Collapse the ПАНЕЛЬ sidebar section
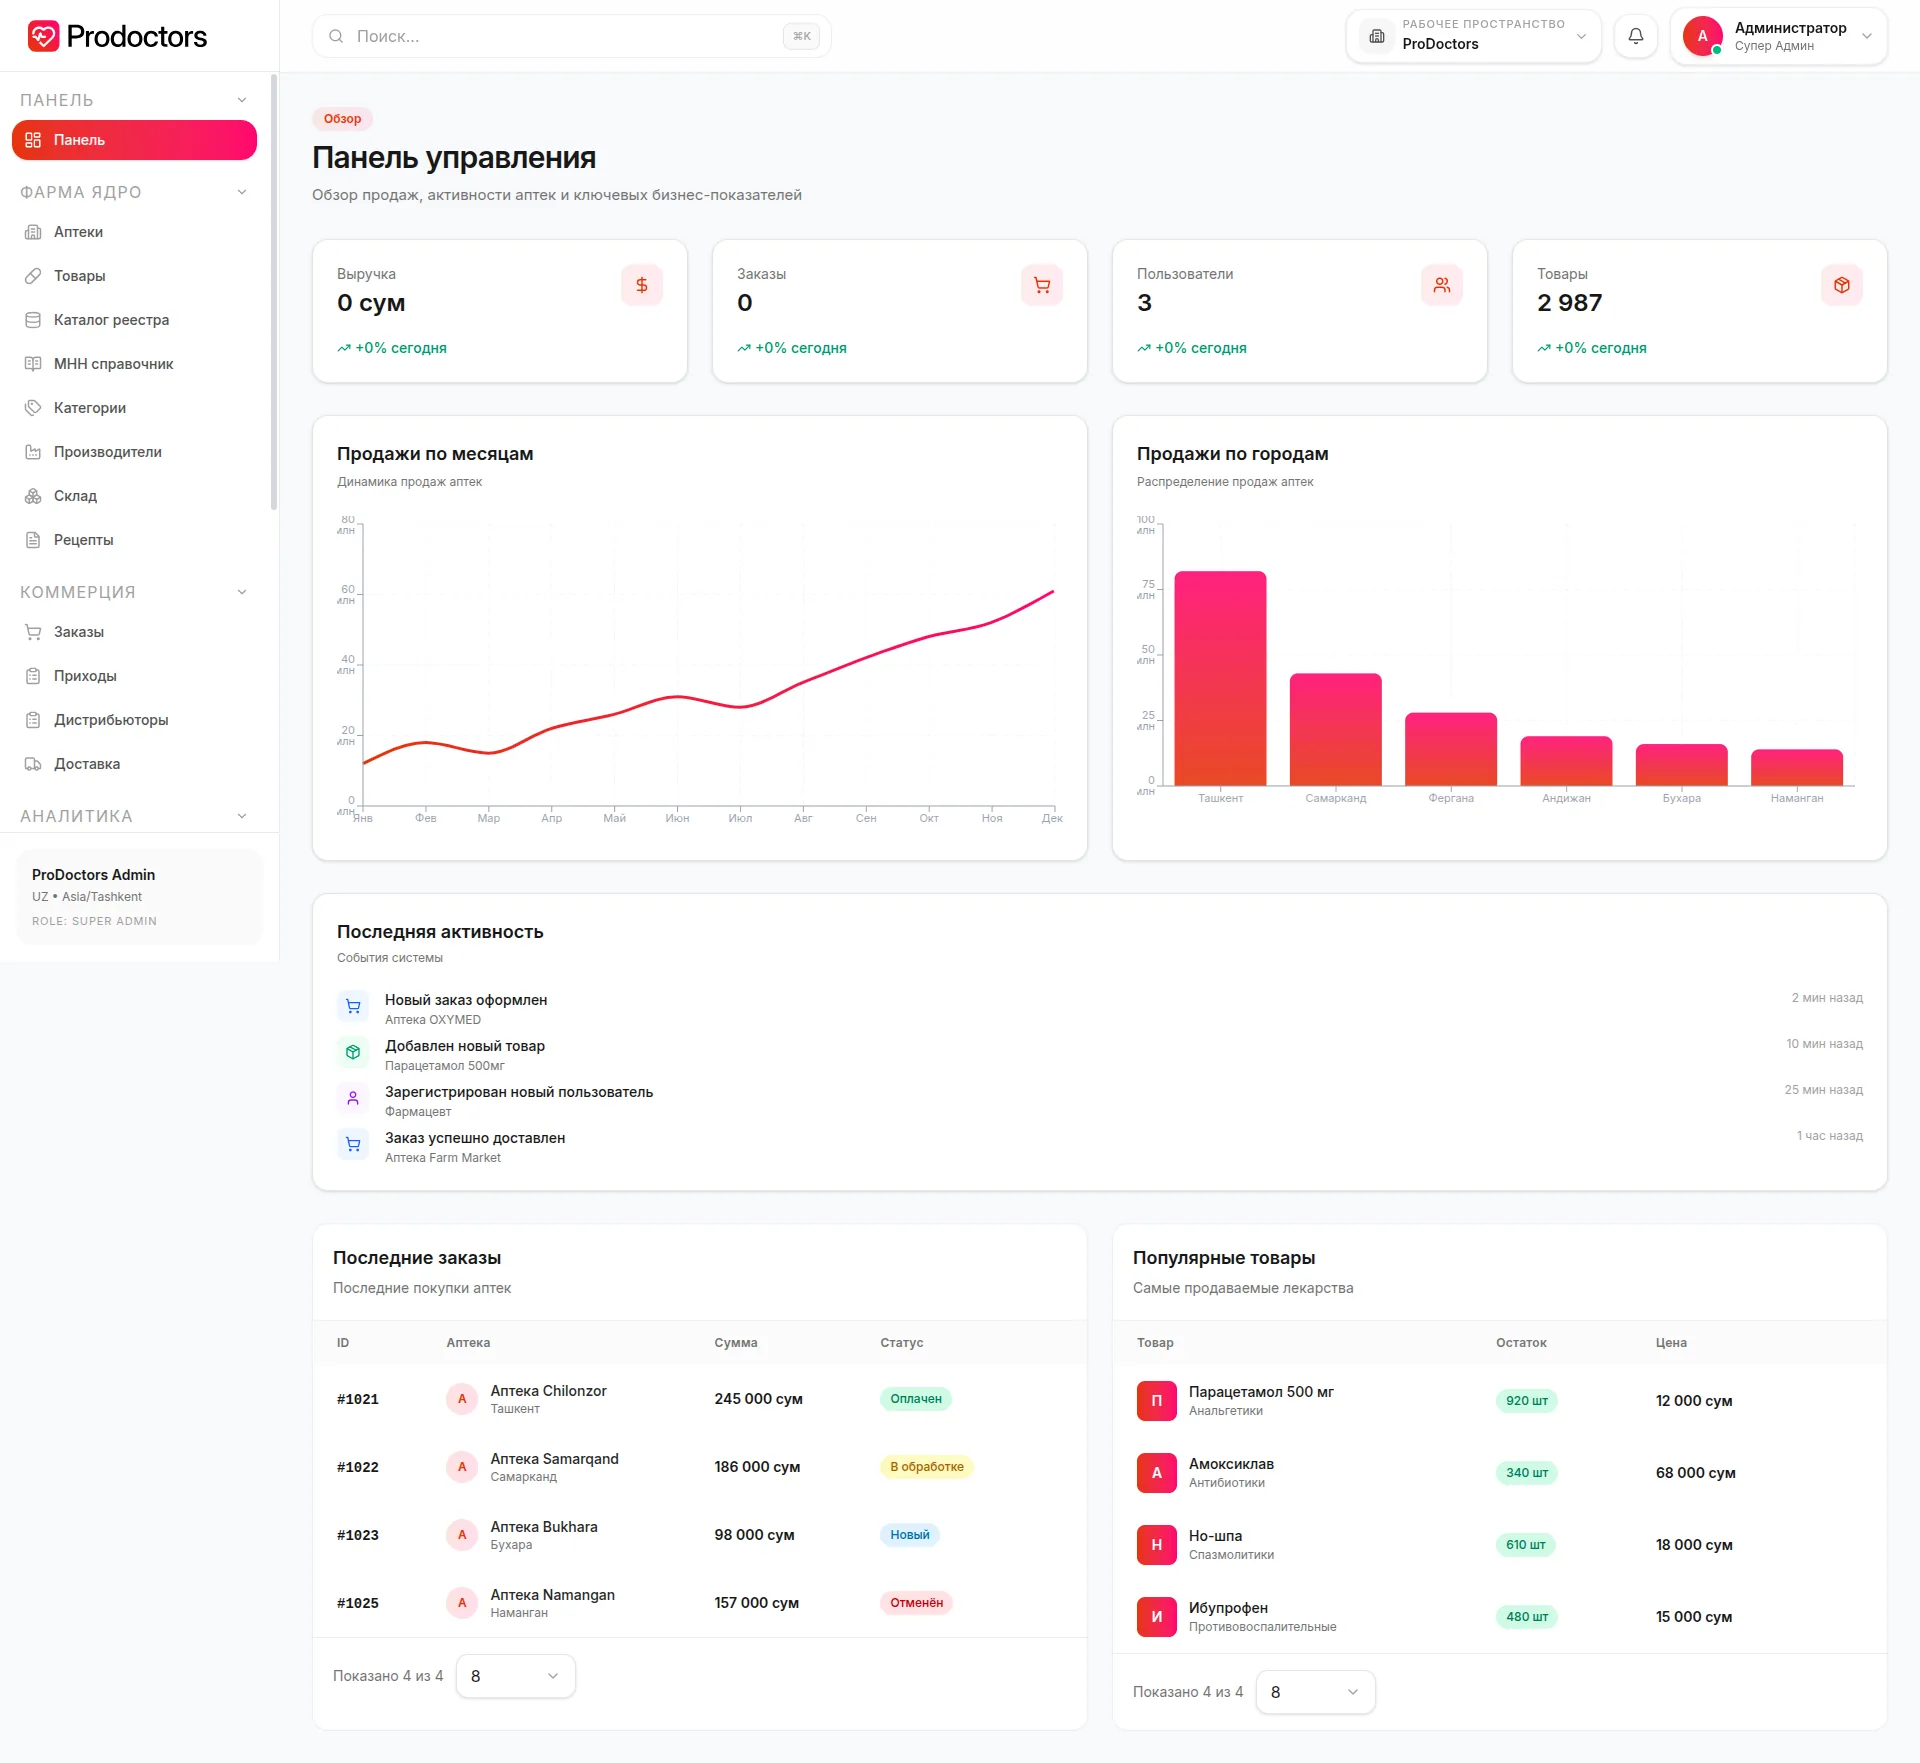 pyautogui.click(x=134, y=100)
